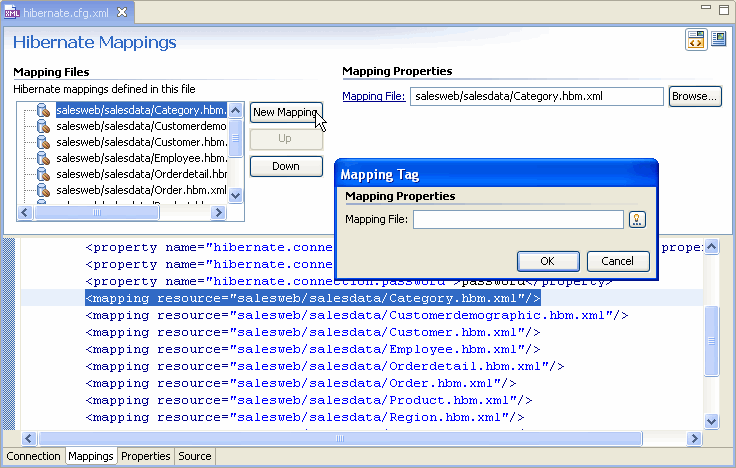
Task: Click the source editor scroll-right arrow
Action: pos(694,438)
